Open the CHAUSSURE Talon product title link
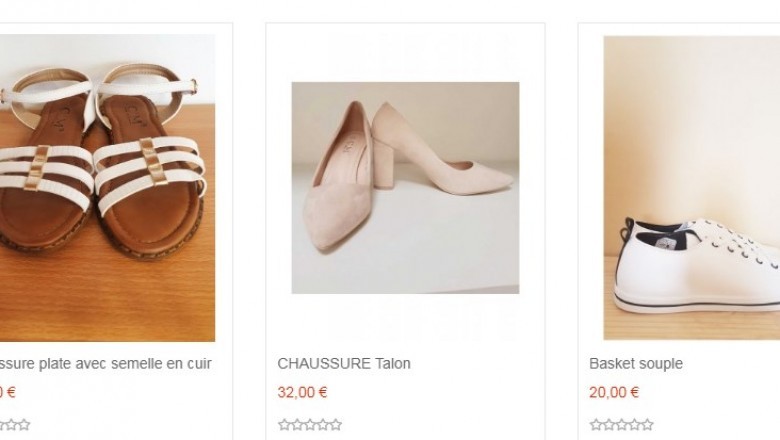This screenshot has width=780, height=440. pos(344,363)
